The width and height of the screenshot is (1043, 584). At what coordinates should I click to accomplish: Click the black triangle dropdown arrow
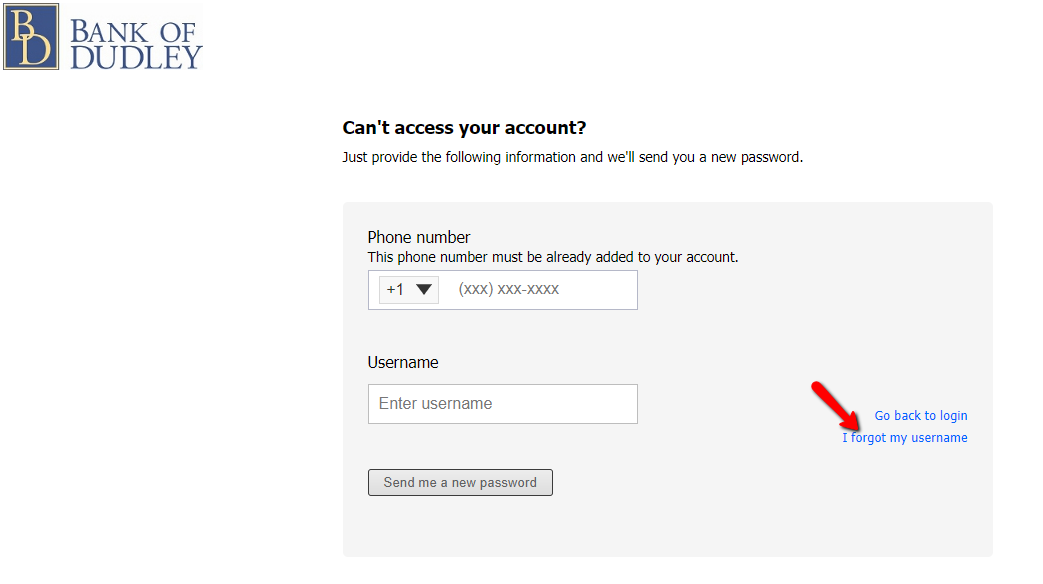[x=424, y=289]
